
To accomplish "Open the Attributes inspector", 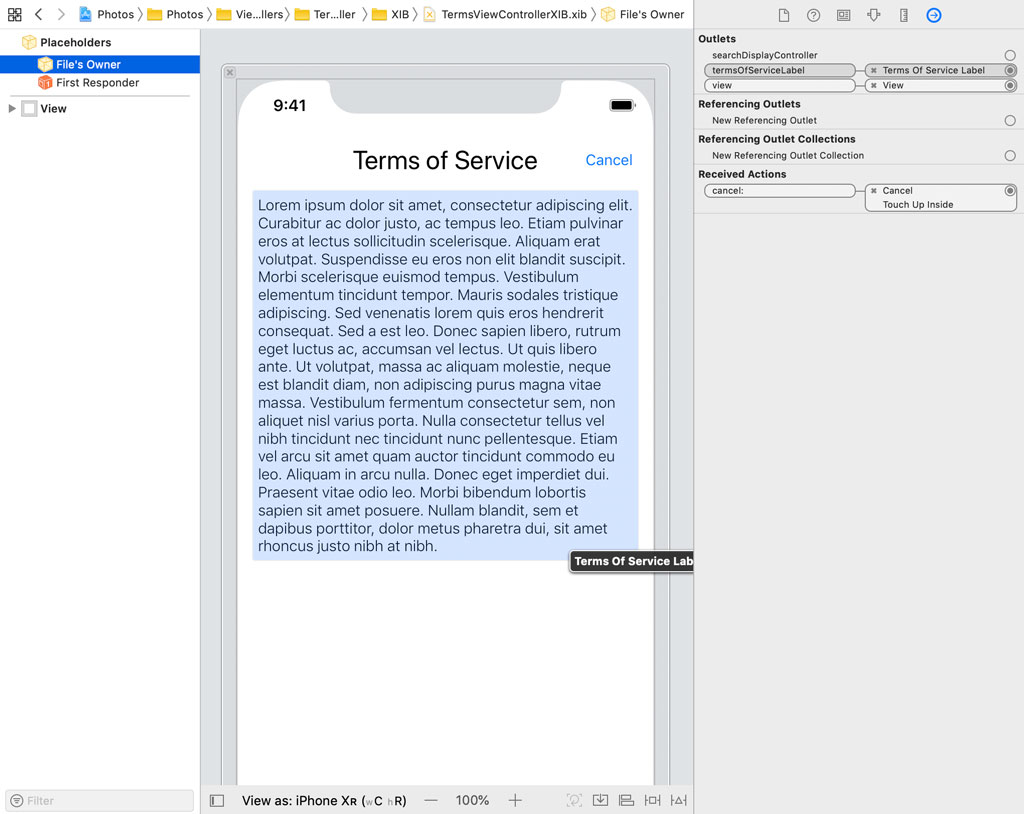I will tap(872, 15).
